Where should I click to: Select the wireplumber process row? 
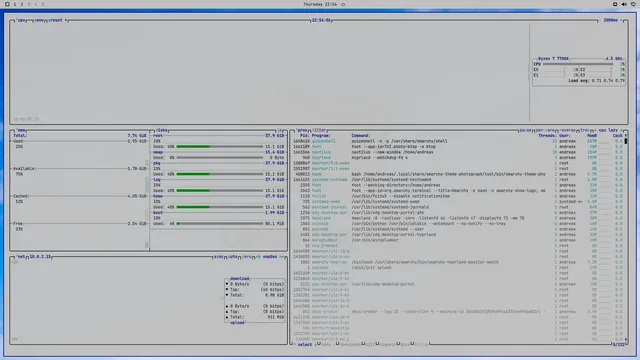457,240
